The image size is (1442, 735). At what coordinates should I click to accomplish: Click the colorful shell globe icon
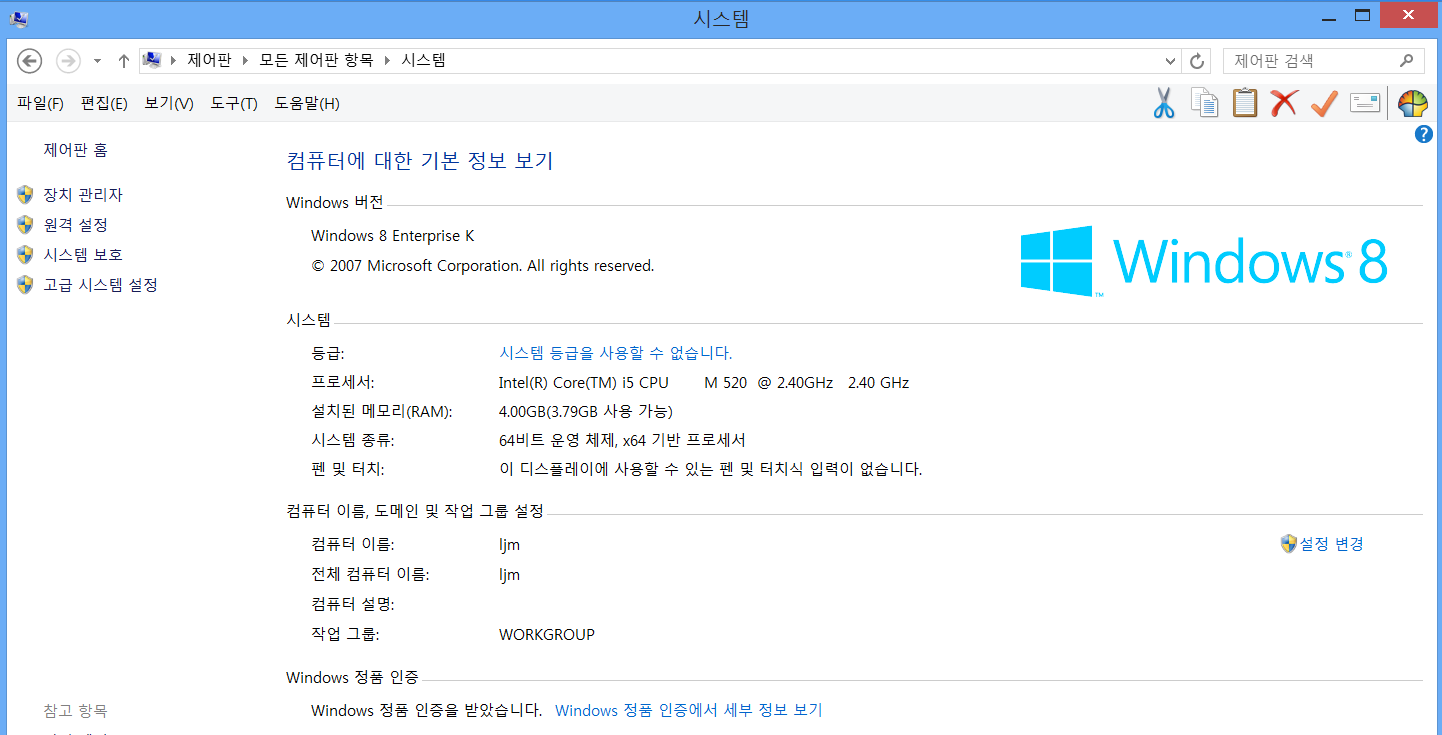tap(1412, 104)
